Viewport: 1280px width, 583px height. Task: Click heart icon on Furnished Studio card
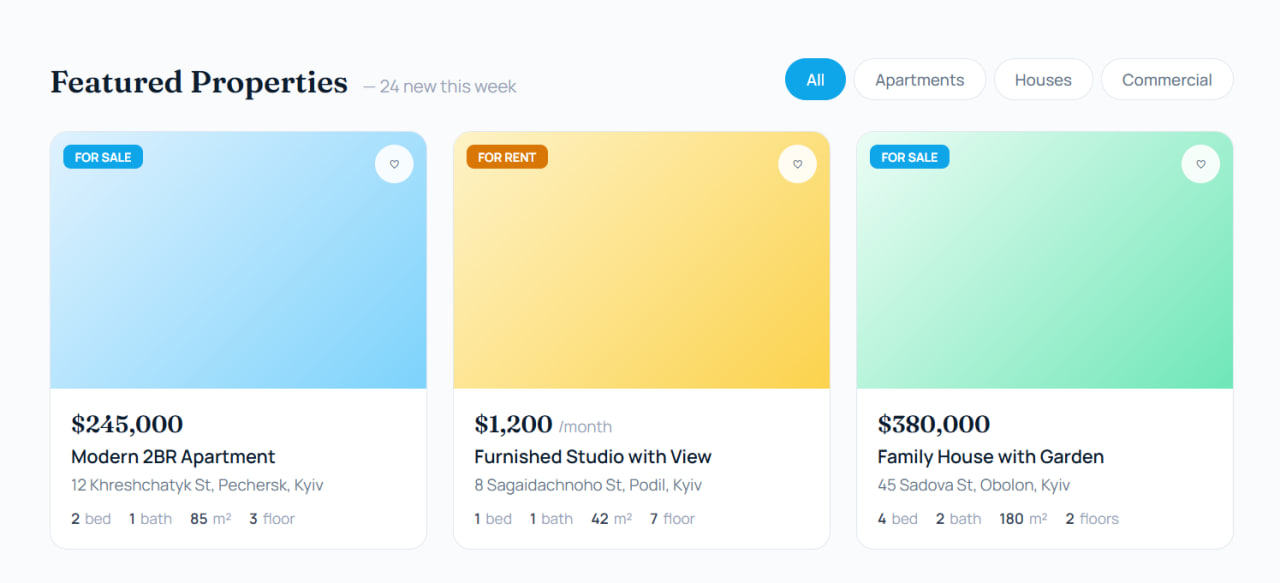tap(797, 164)
